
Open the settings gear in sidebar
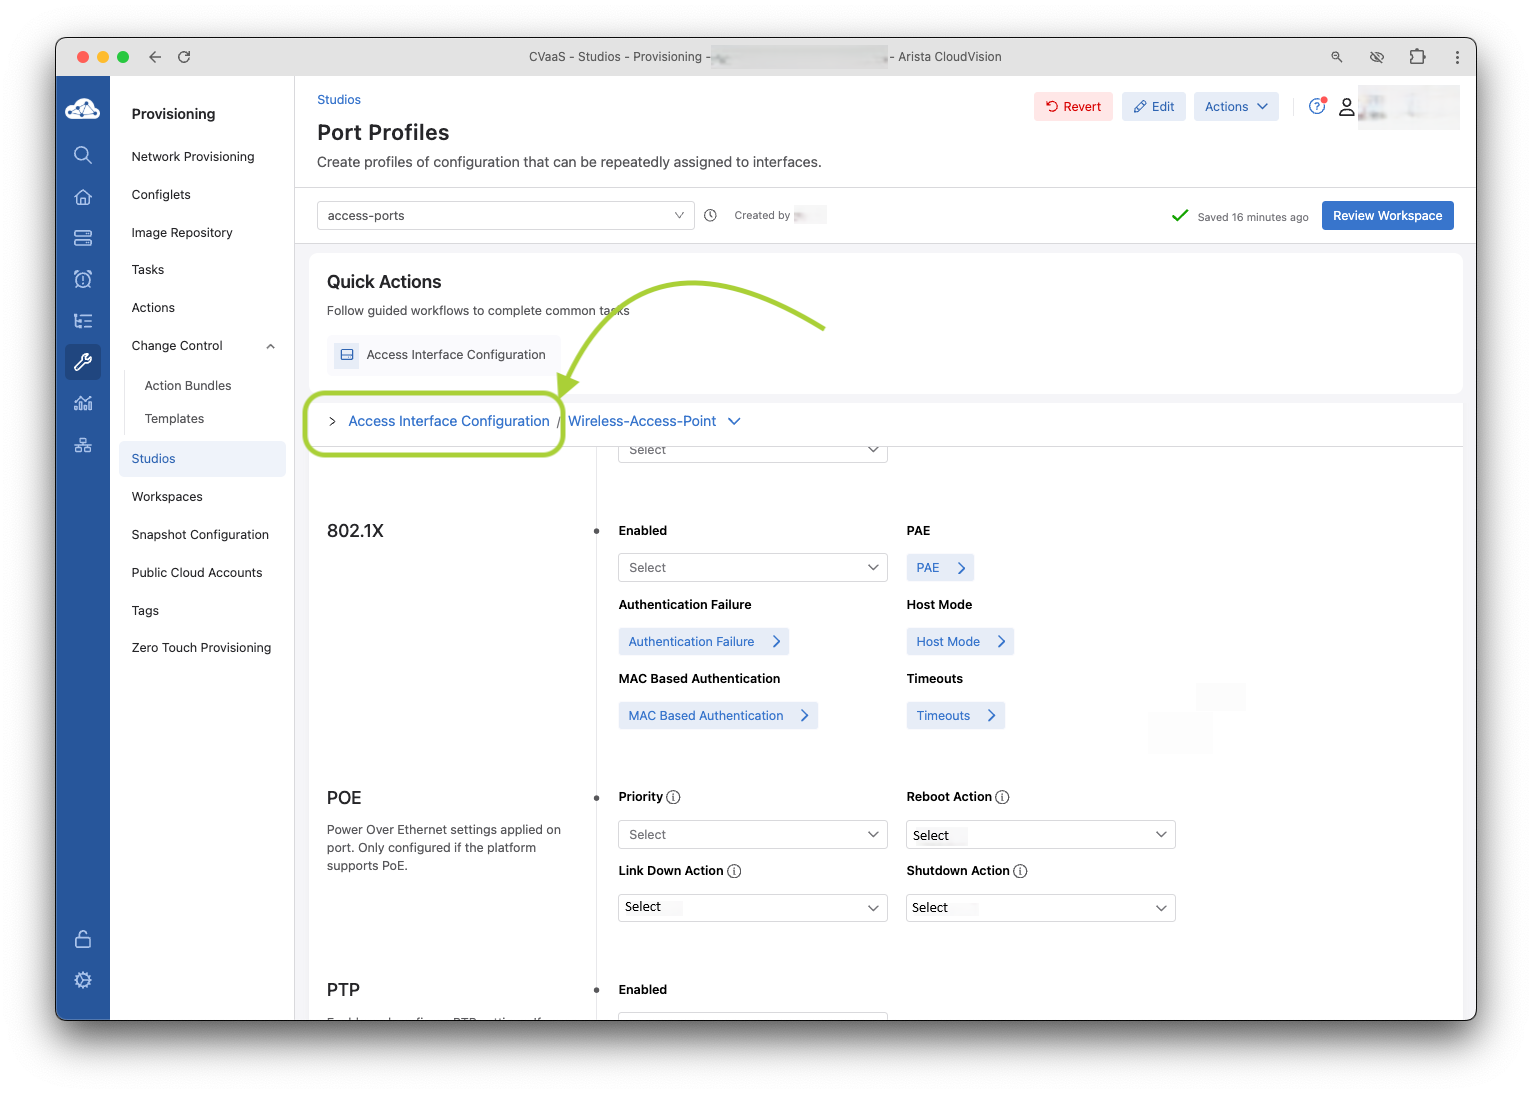coord(83,980)
